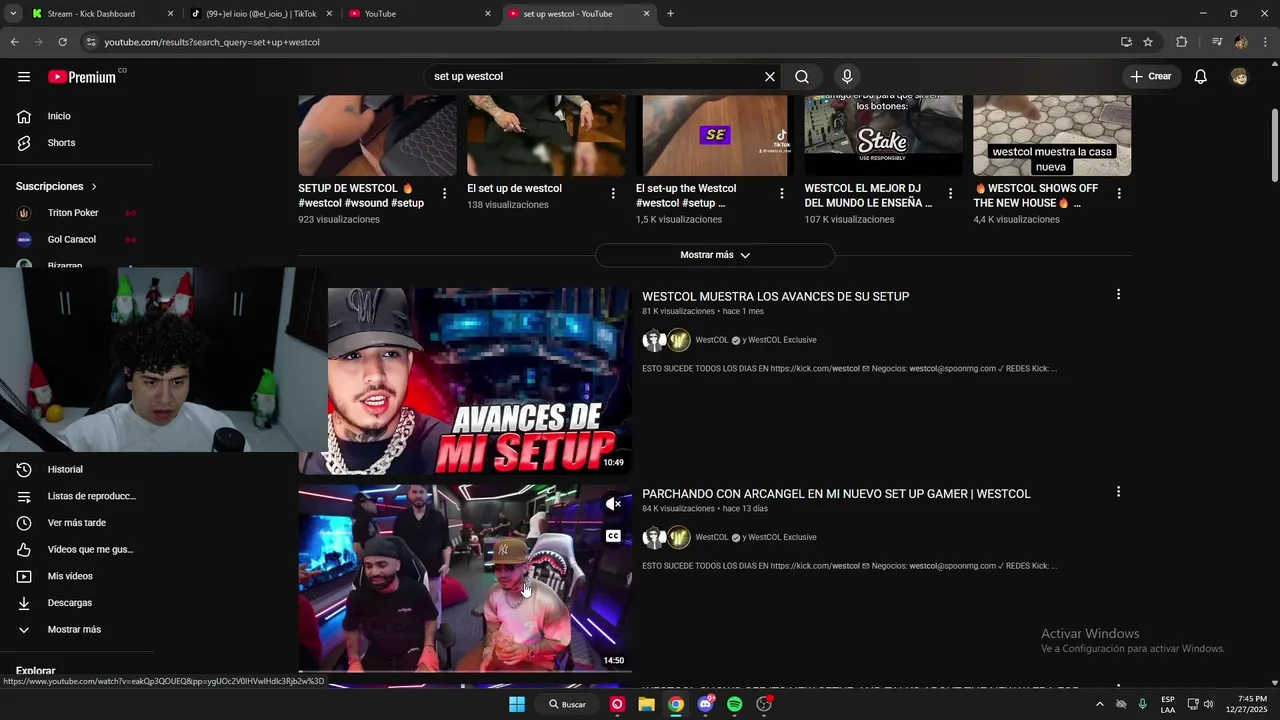
Task: Expand sidebar list with Mostrar más
Action: coord(76,630)
